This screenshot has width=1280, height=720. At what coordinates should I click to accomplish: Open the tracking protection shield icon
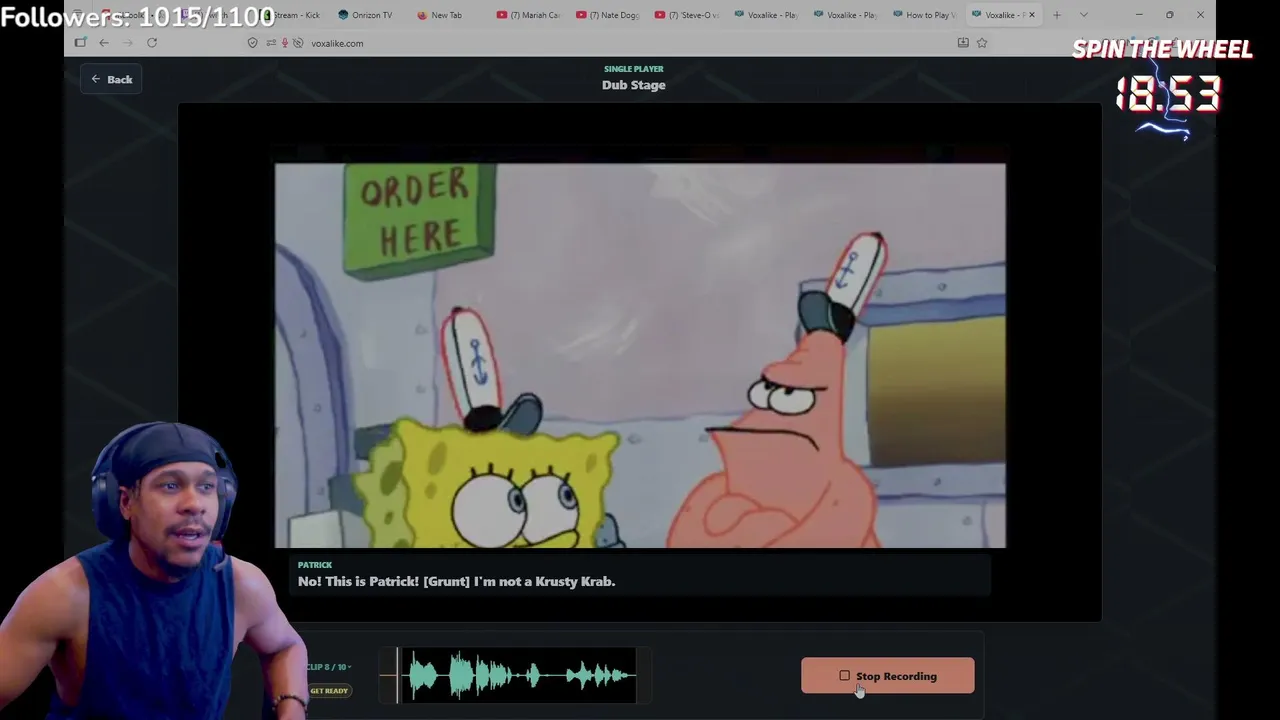pyautogui.click(x=252, y=43)
